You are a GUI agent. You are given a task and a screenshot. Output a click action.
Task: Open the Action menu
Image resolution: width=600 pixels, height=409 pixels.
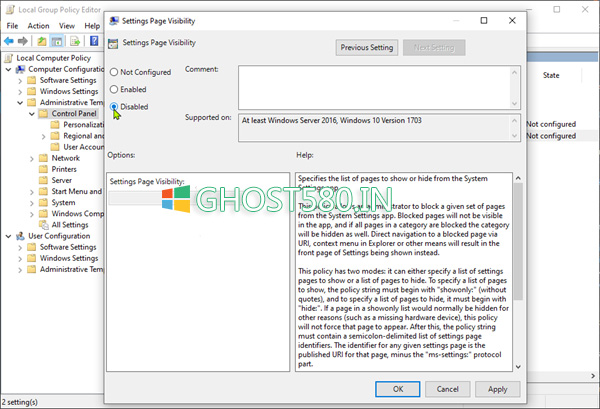(38, 26)
